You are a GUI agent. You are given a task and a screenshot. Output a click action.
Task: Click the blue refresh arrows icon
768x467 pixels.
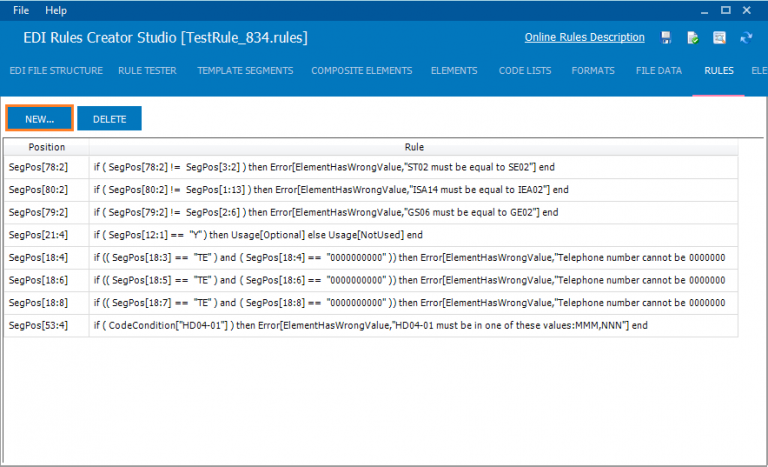pyautogui.click(x=746, y=38)
